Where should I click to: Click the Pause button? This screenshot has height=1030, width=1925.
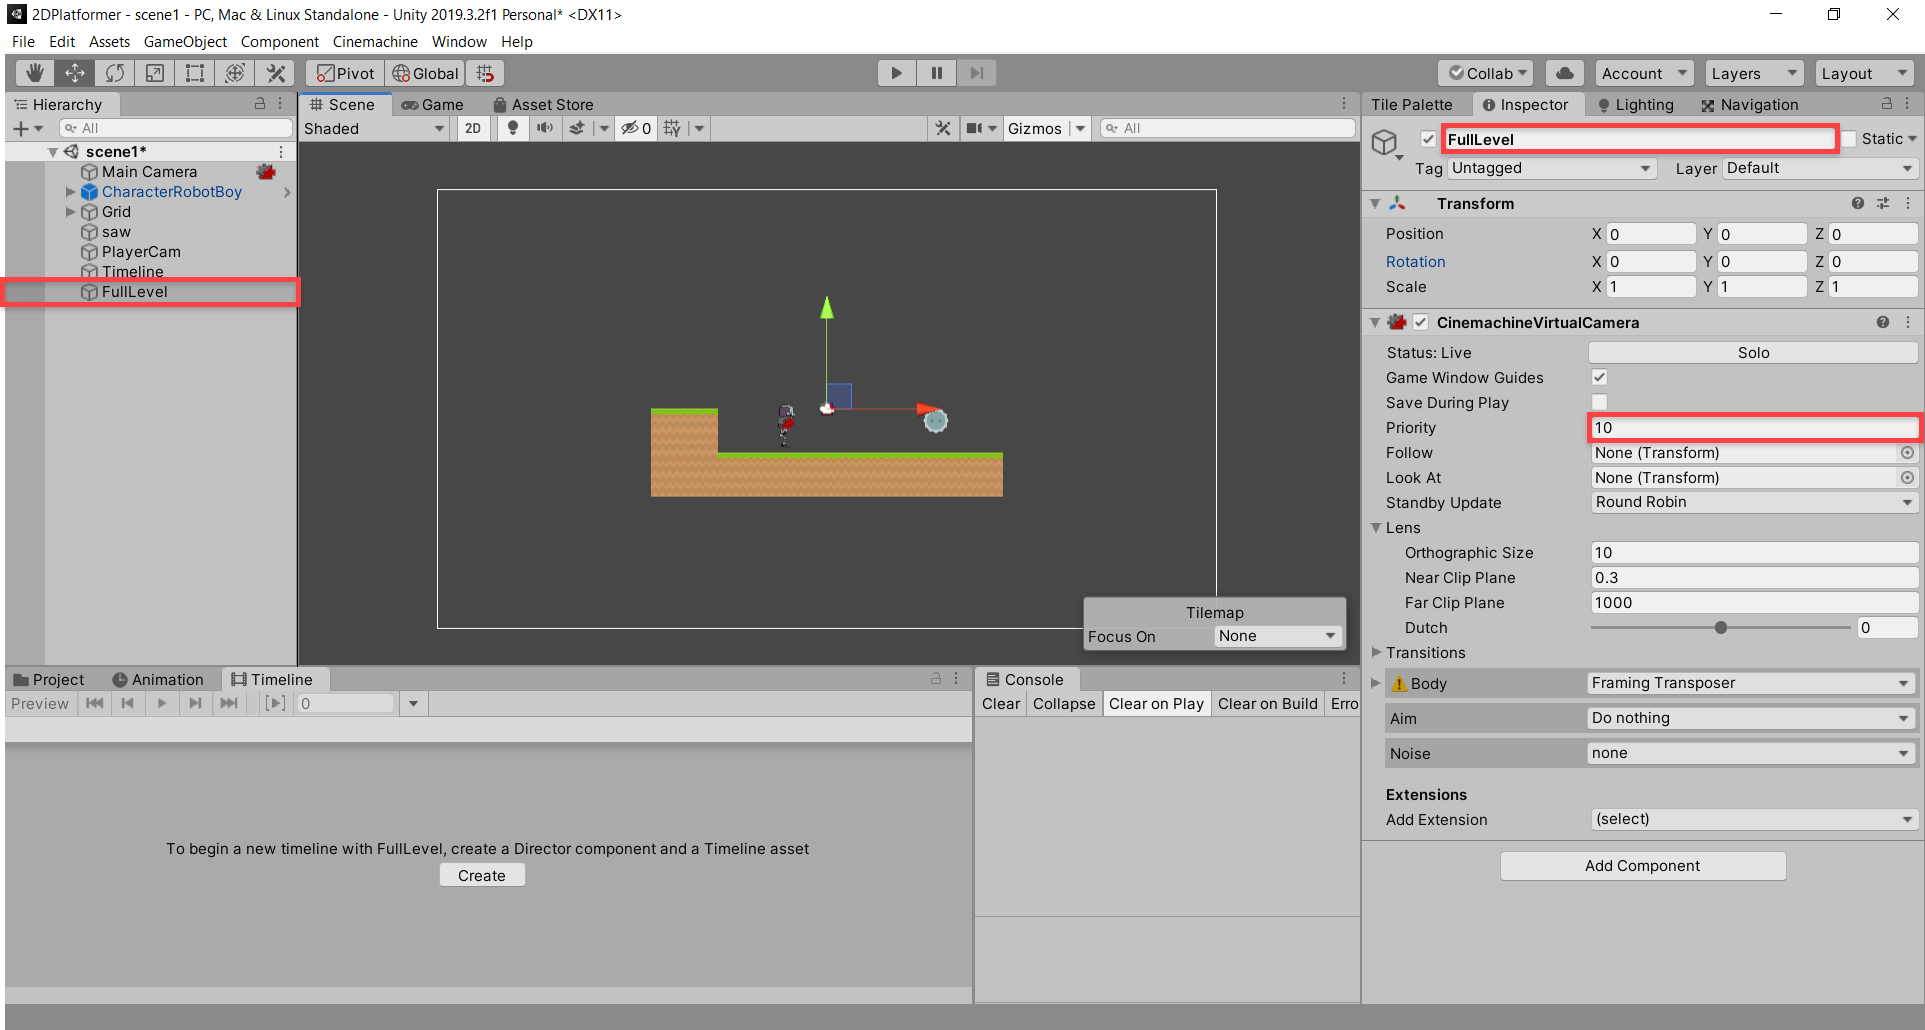936,73
